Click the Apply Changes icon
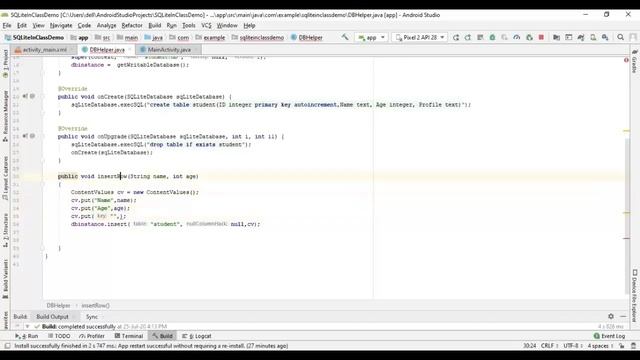This screenshot has height=360, width=640. (x=468, y=37)
